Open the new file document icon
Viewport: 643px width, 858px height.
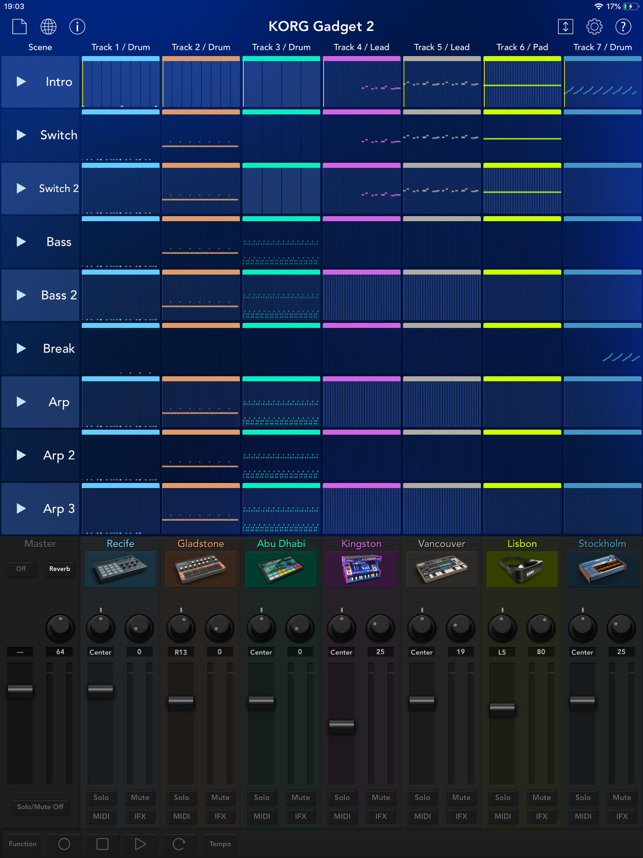click(x=20, y=26)
